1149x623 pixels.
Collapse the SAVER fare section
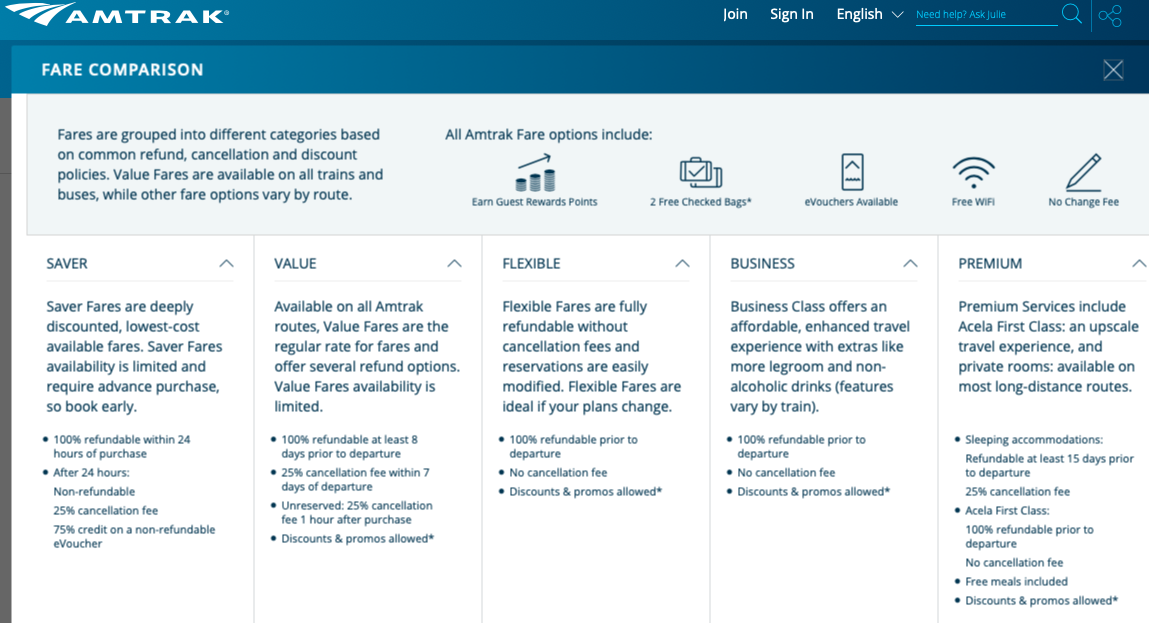(x=226, y=264)
